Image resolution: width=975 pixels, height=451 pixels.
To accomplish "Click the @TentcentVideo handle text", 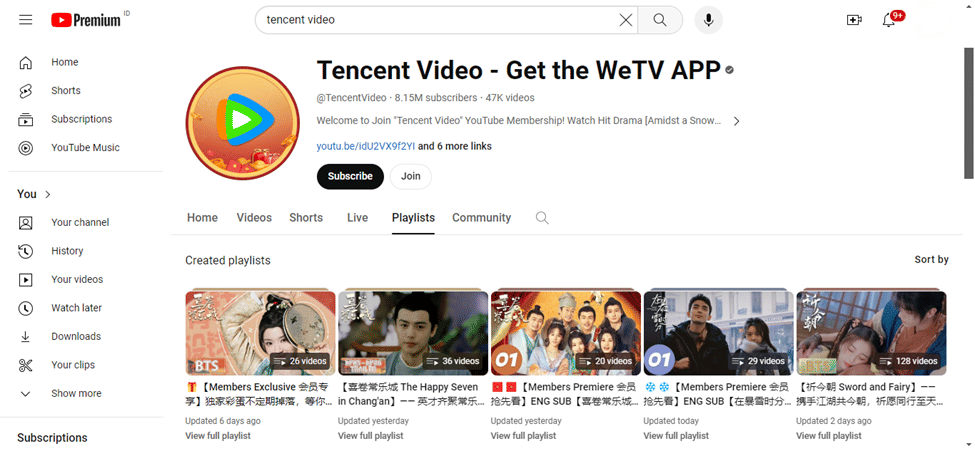I will click(351, 98).
